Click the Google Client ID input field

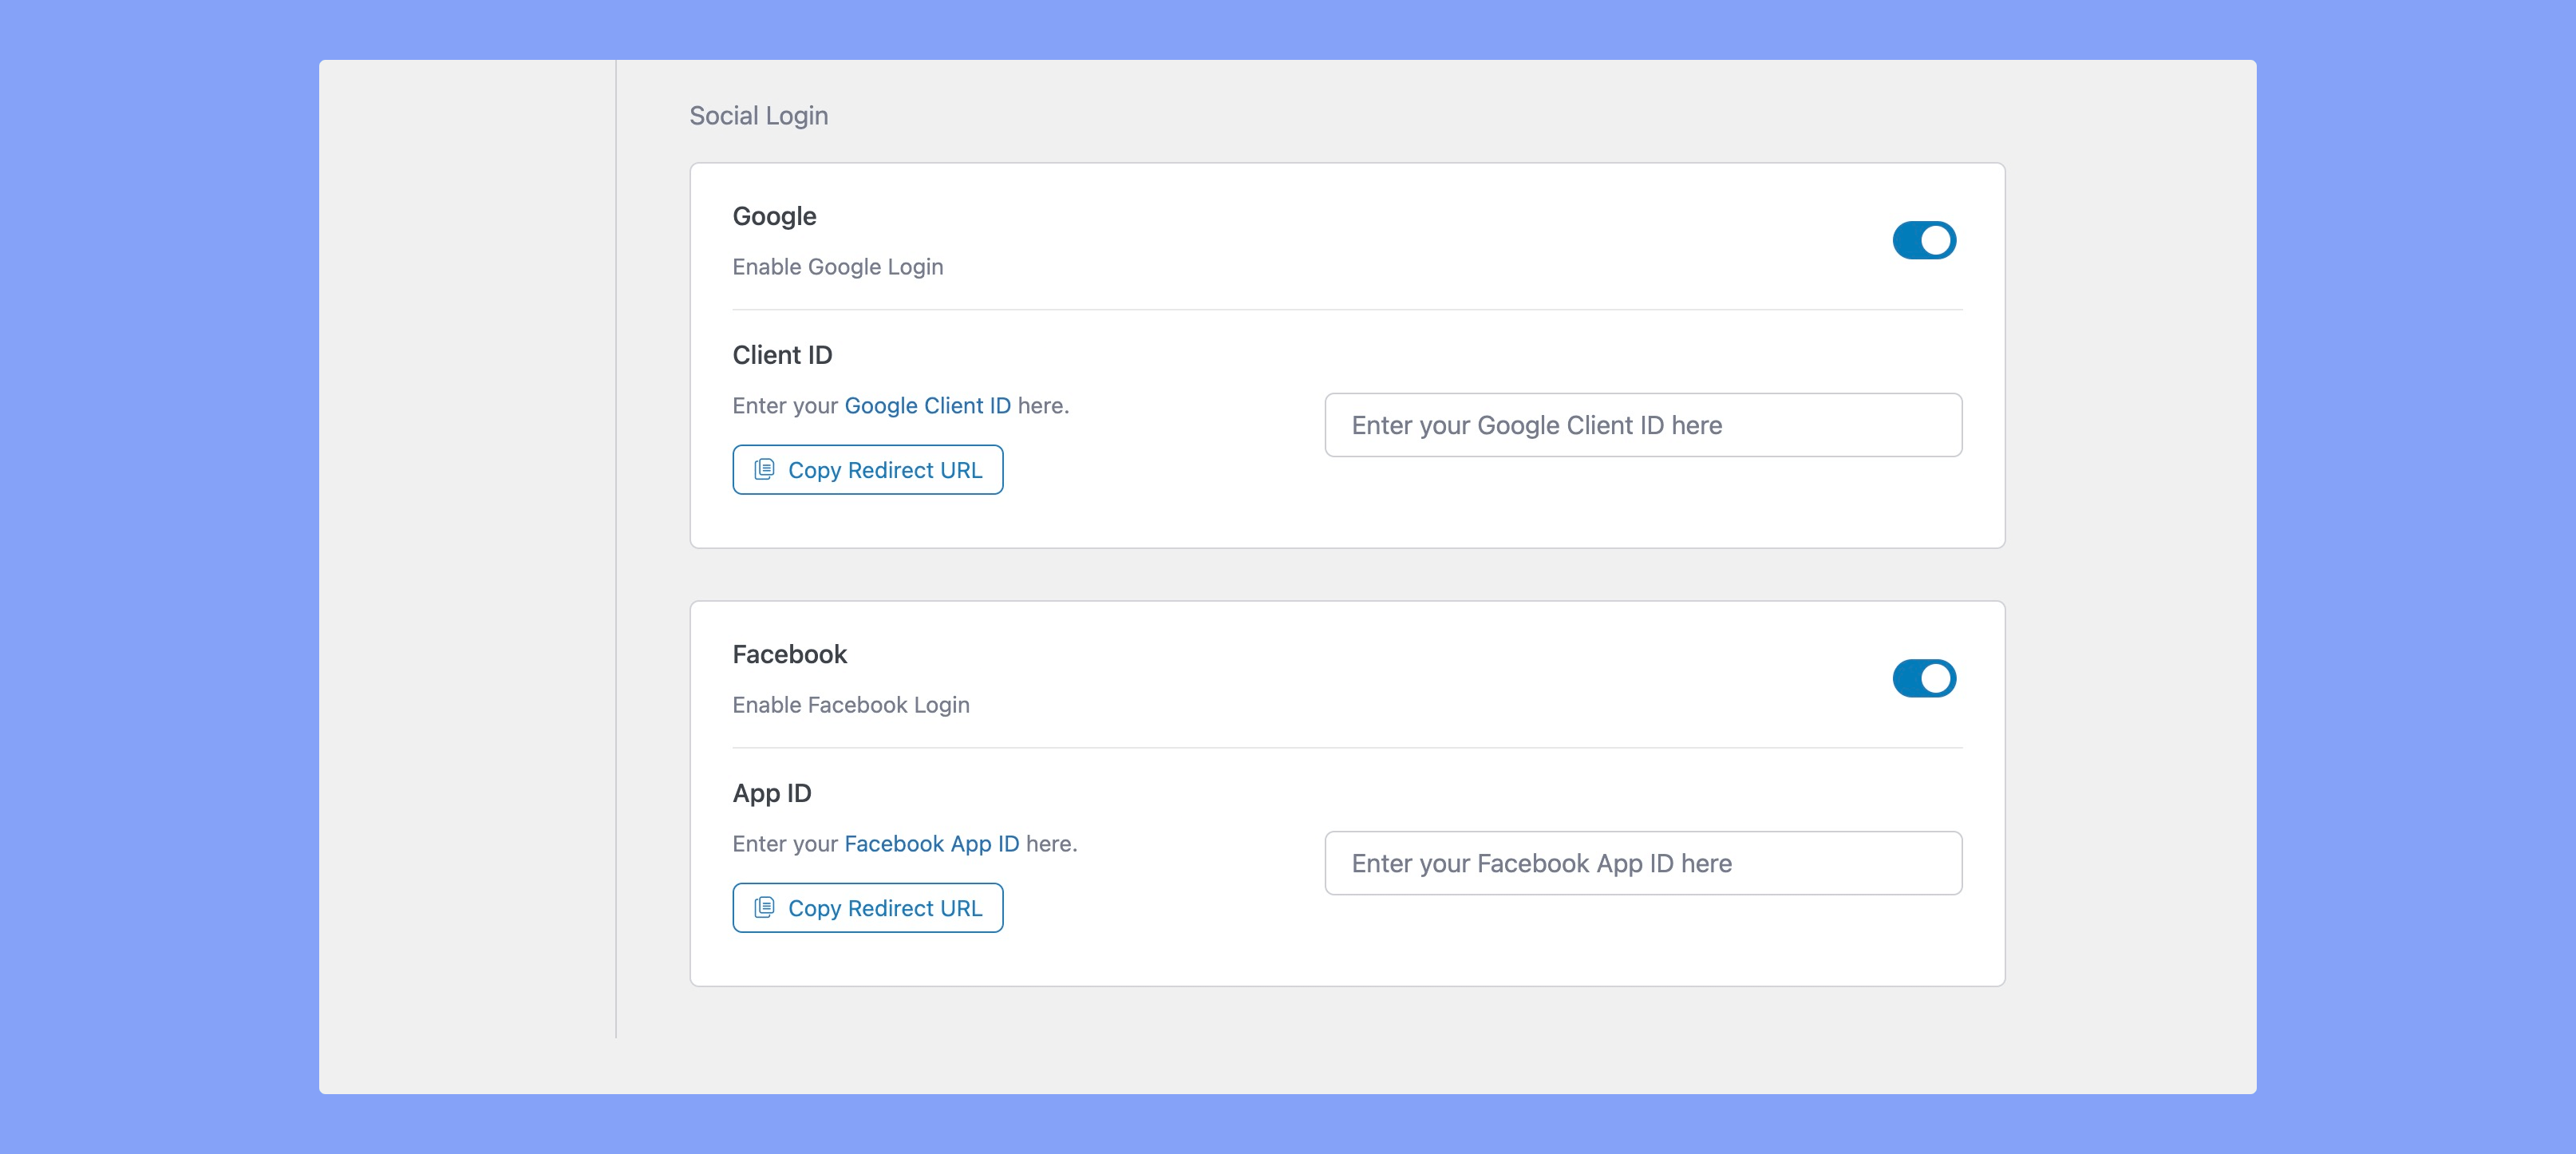click(1643, 424)
